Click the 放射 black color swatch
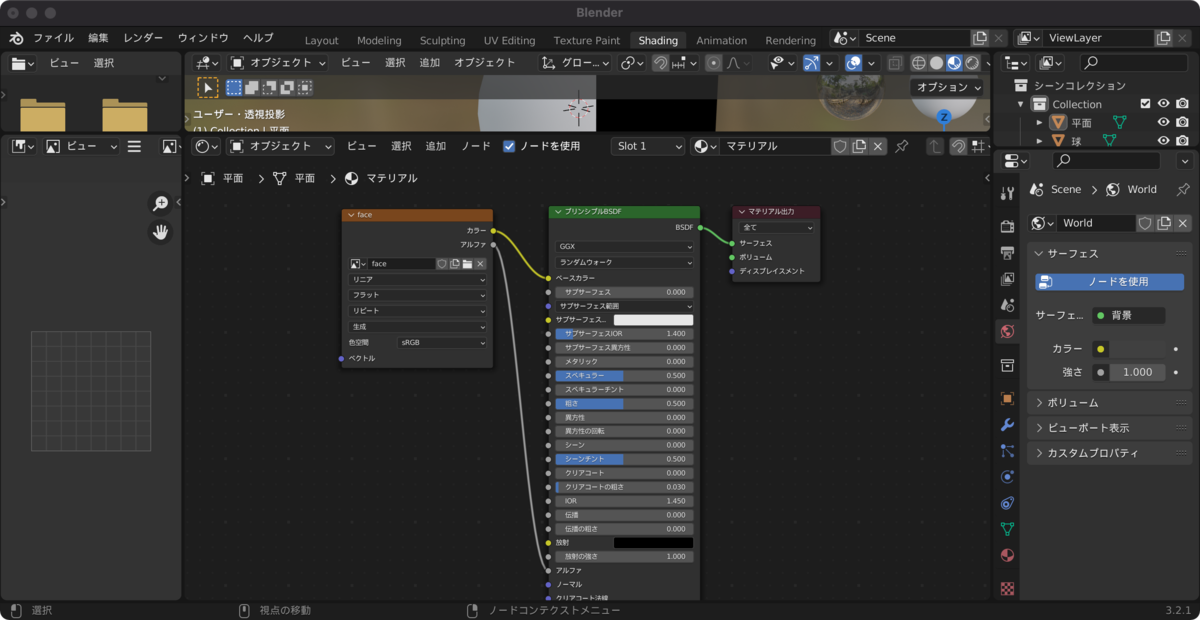 (653, 542)
